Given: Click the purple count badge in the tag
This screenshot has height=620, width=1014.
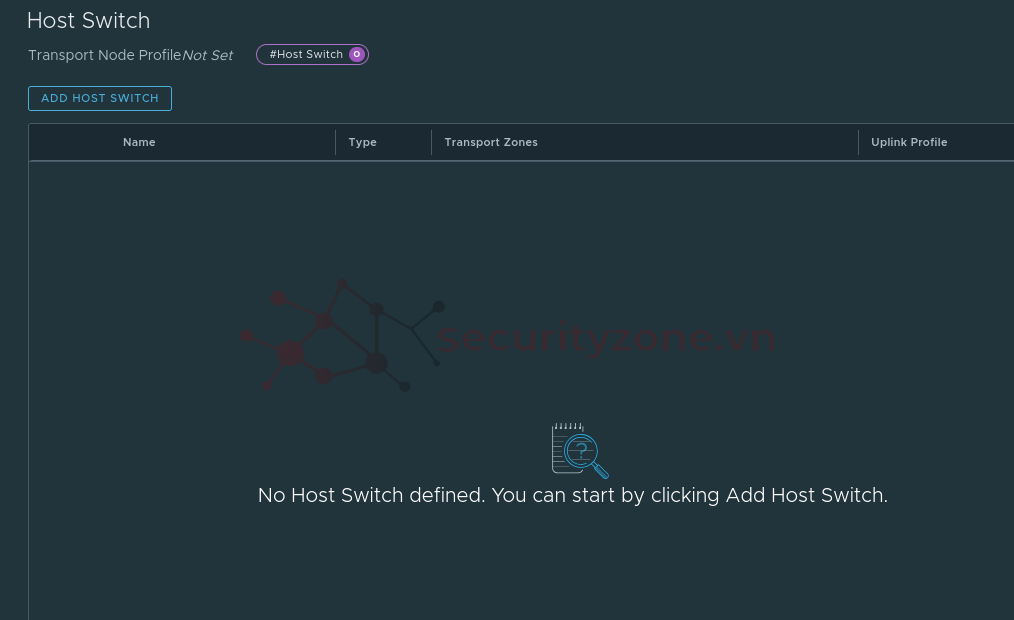Looking at the screenshot, I should [356, 54].
